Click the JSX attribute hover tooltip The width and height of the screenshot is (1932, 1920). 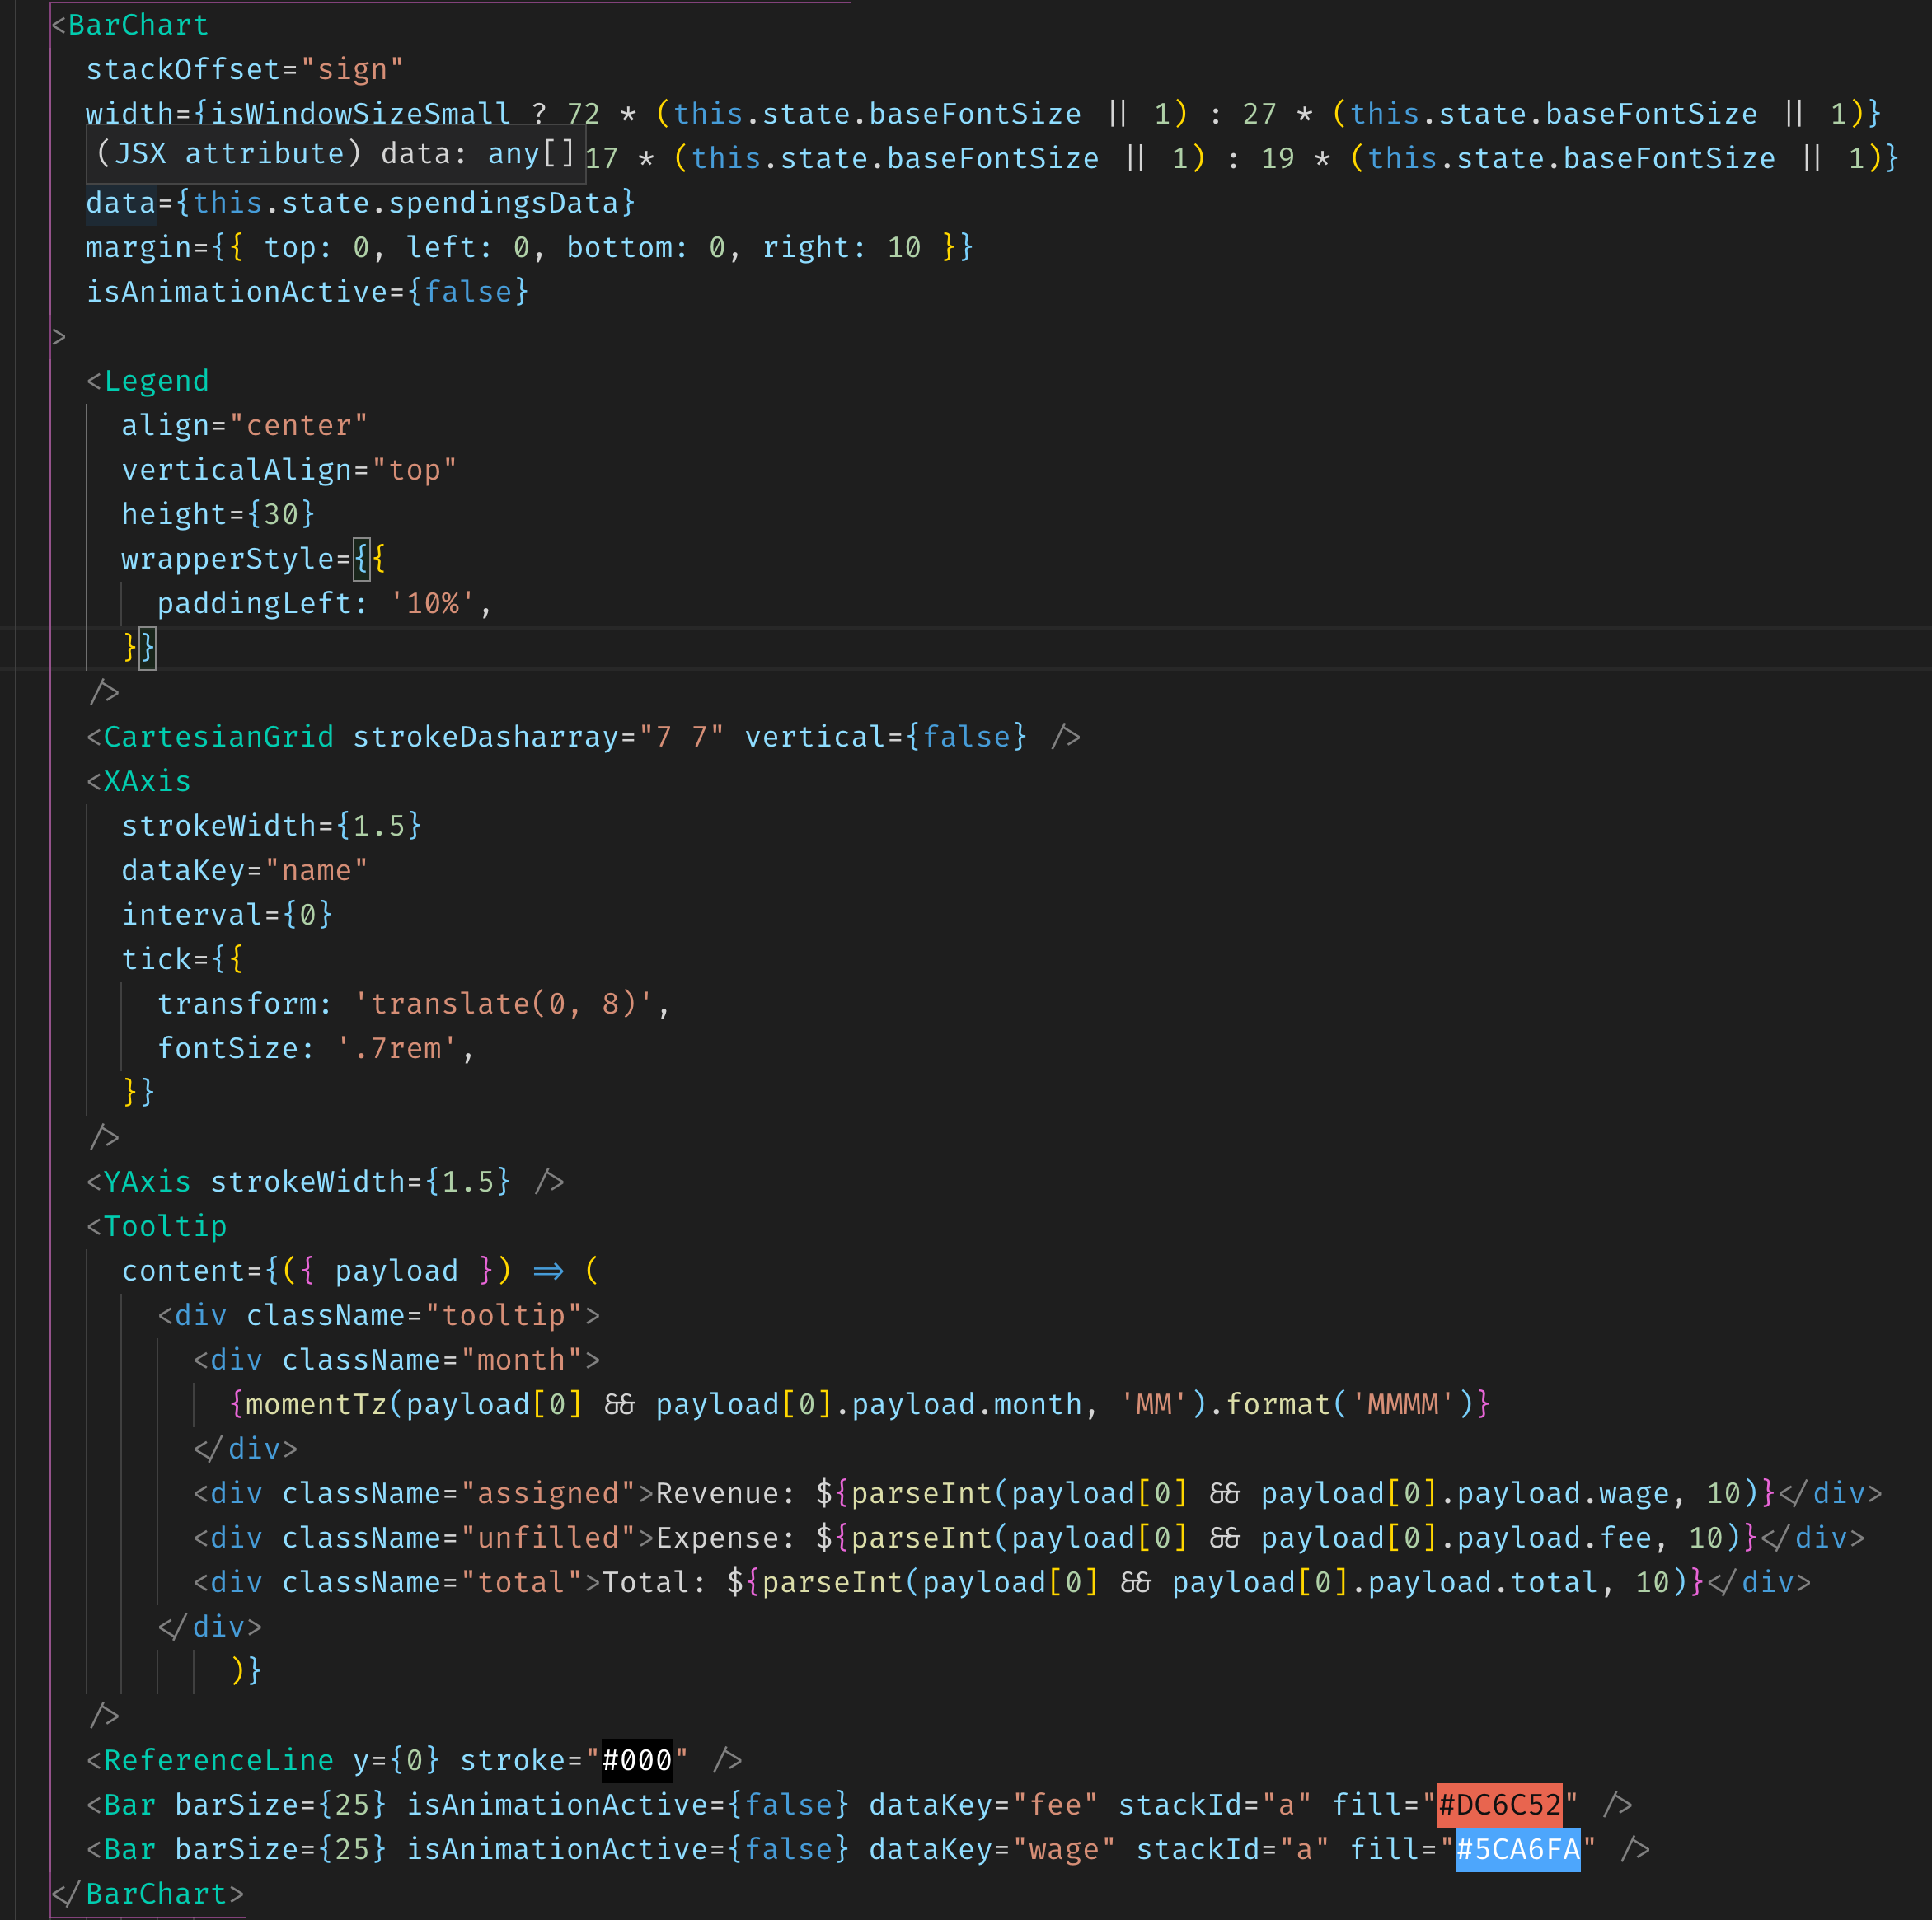pyautogui.click(x=336, y=154)
